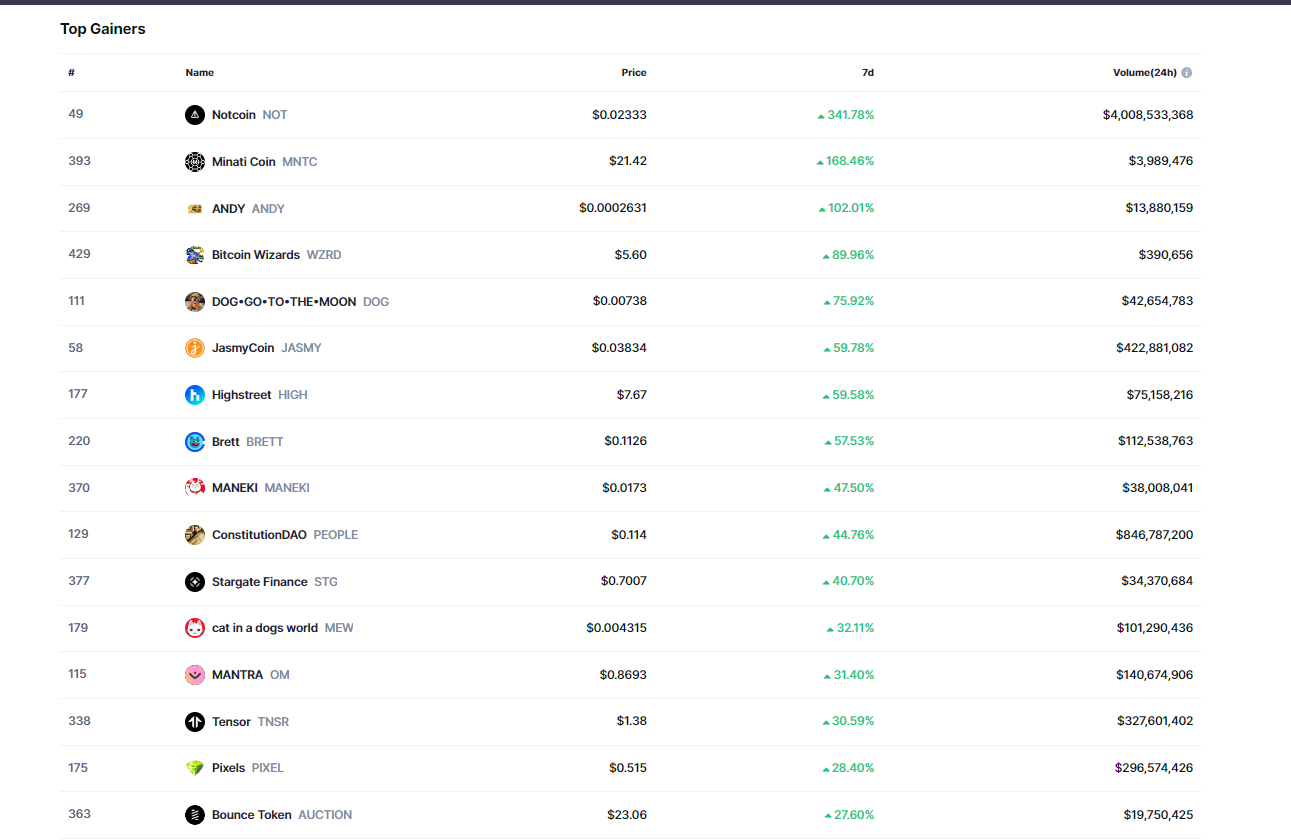Open the Bounce Token AUCTION link
Screen dimensions: 1291x840
click(251, 815)
